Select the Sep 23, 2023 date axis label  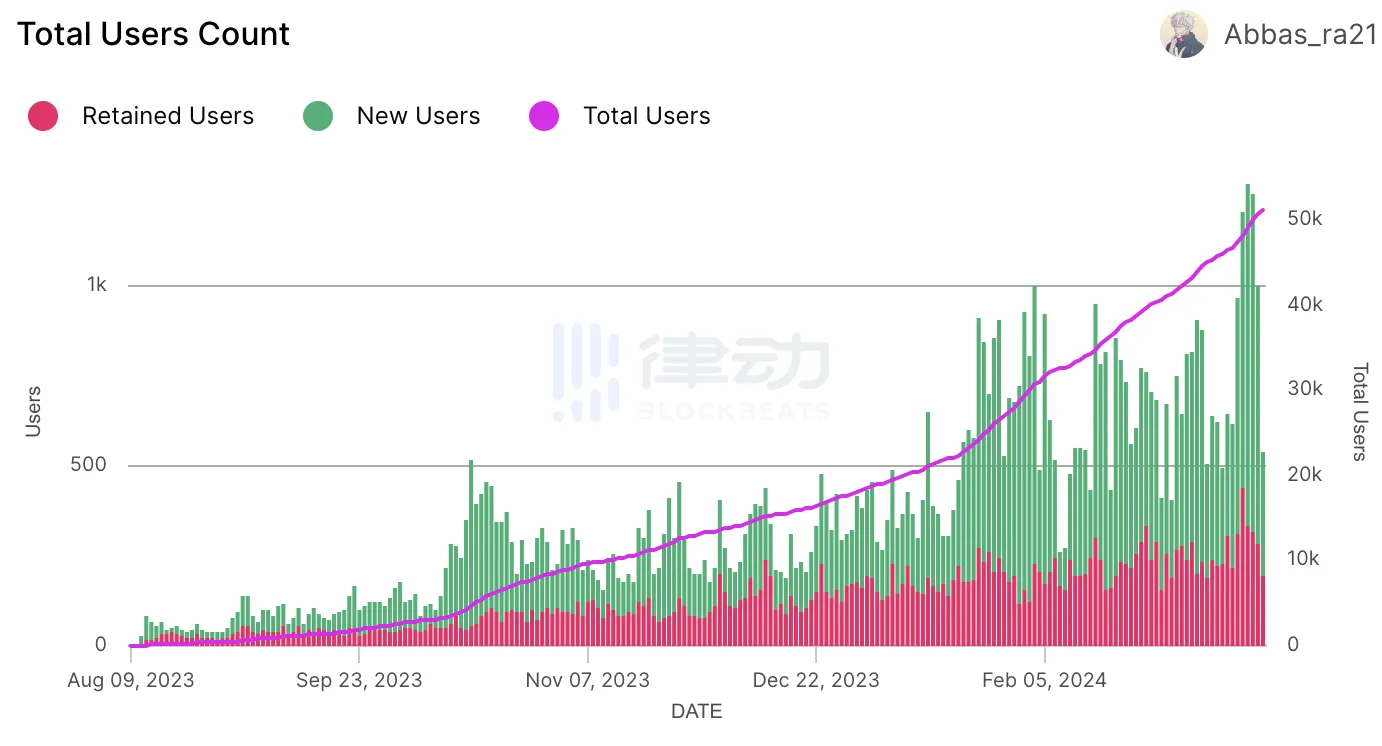pyautogui.click(x=359, y=680)
